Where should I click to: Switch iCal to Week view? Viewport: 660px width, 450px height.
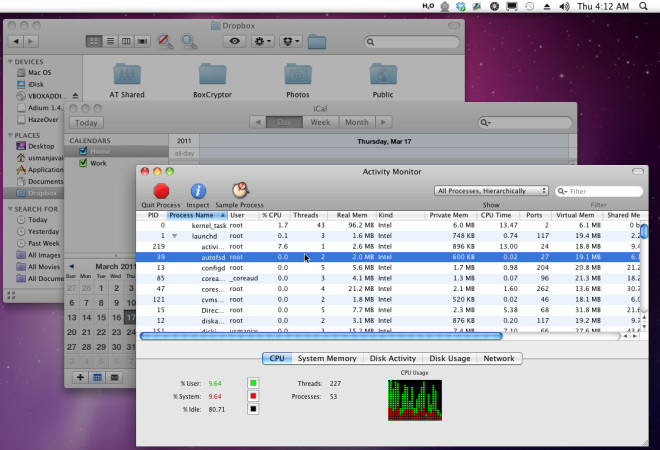[x=320, y=122]
